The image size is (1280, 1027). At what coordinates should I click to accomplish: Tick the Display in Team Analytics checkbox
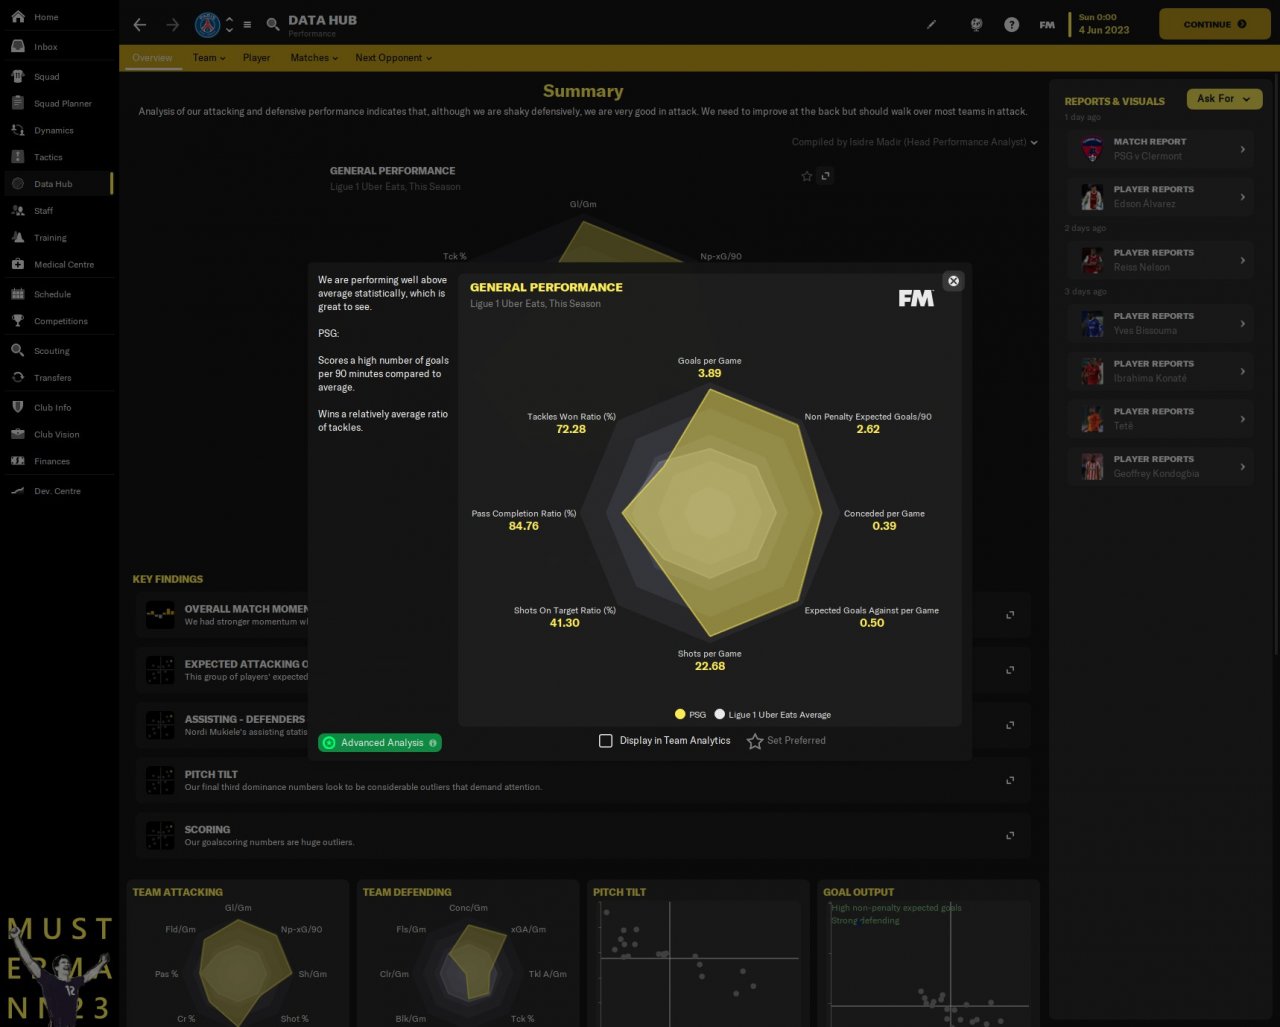coord(606,741)
